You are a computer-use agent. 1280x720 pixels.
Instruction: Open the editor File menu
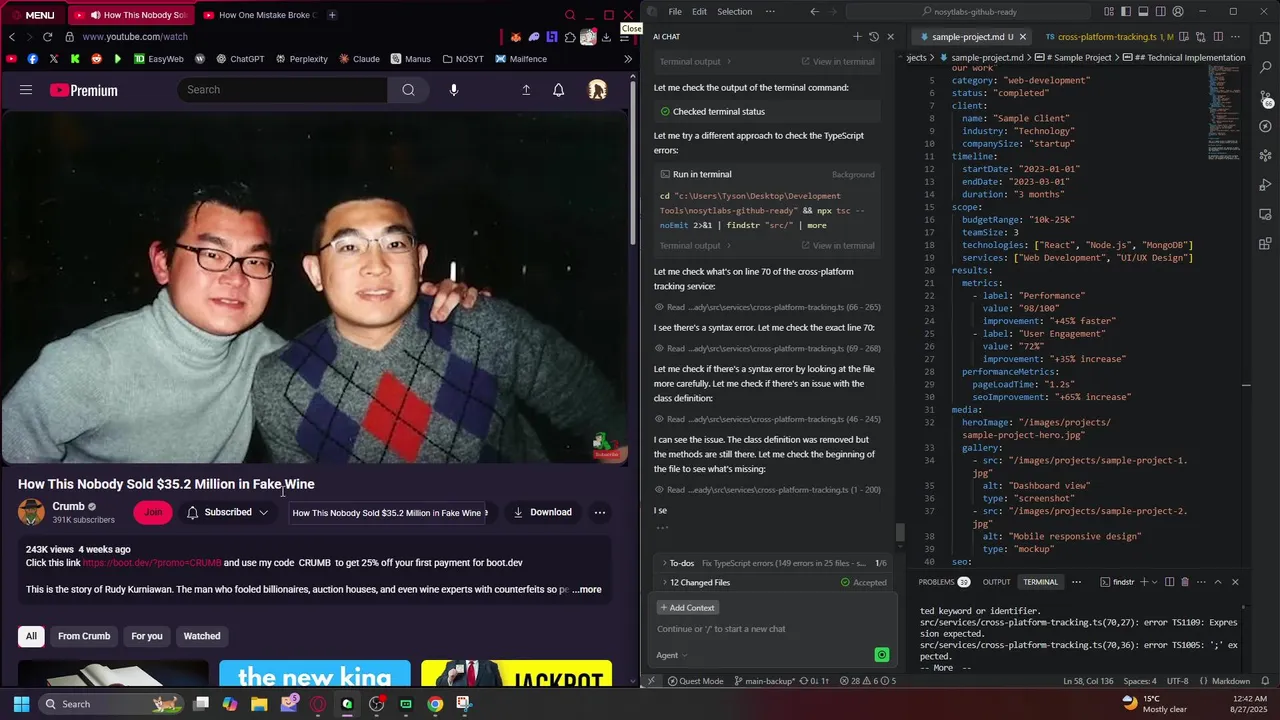coord(675,12)
